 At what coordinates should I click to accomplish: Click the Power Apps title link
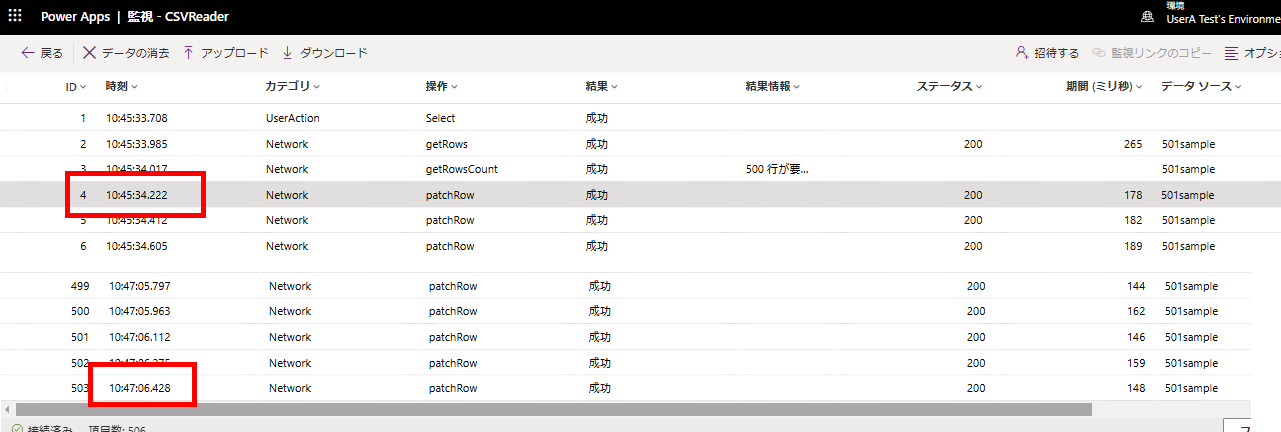75,16
